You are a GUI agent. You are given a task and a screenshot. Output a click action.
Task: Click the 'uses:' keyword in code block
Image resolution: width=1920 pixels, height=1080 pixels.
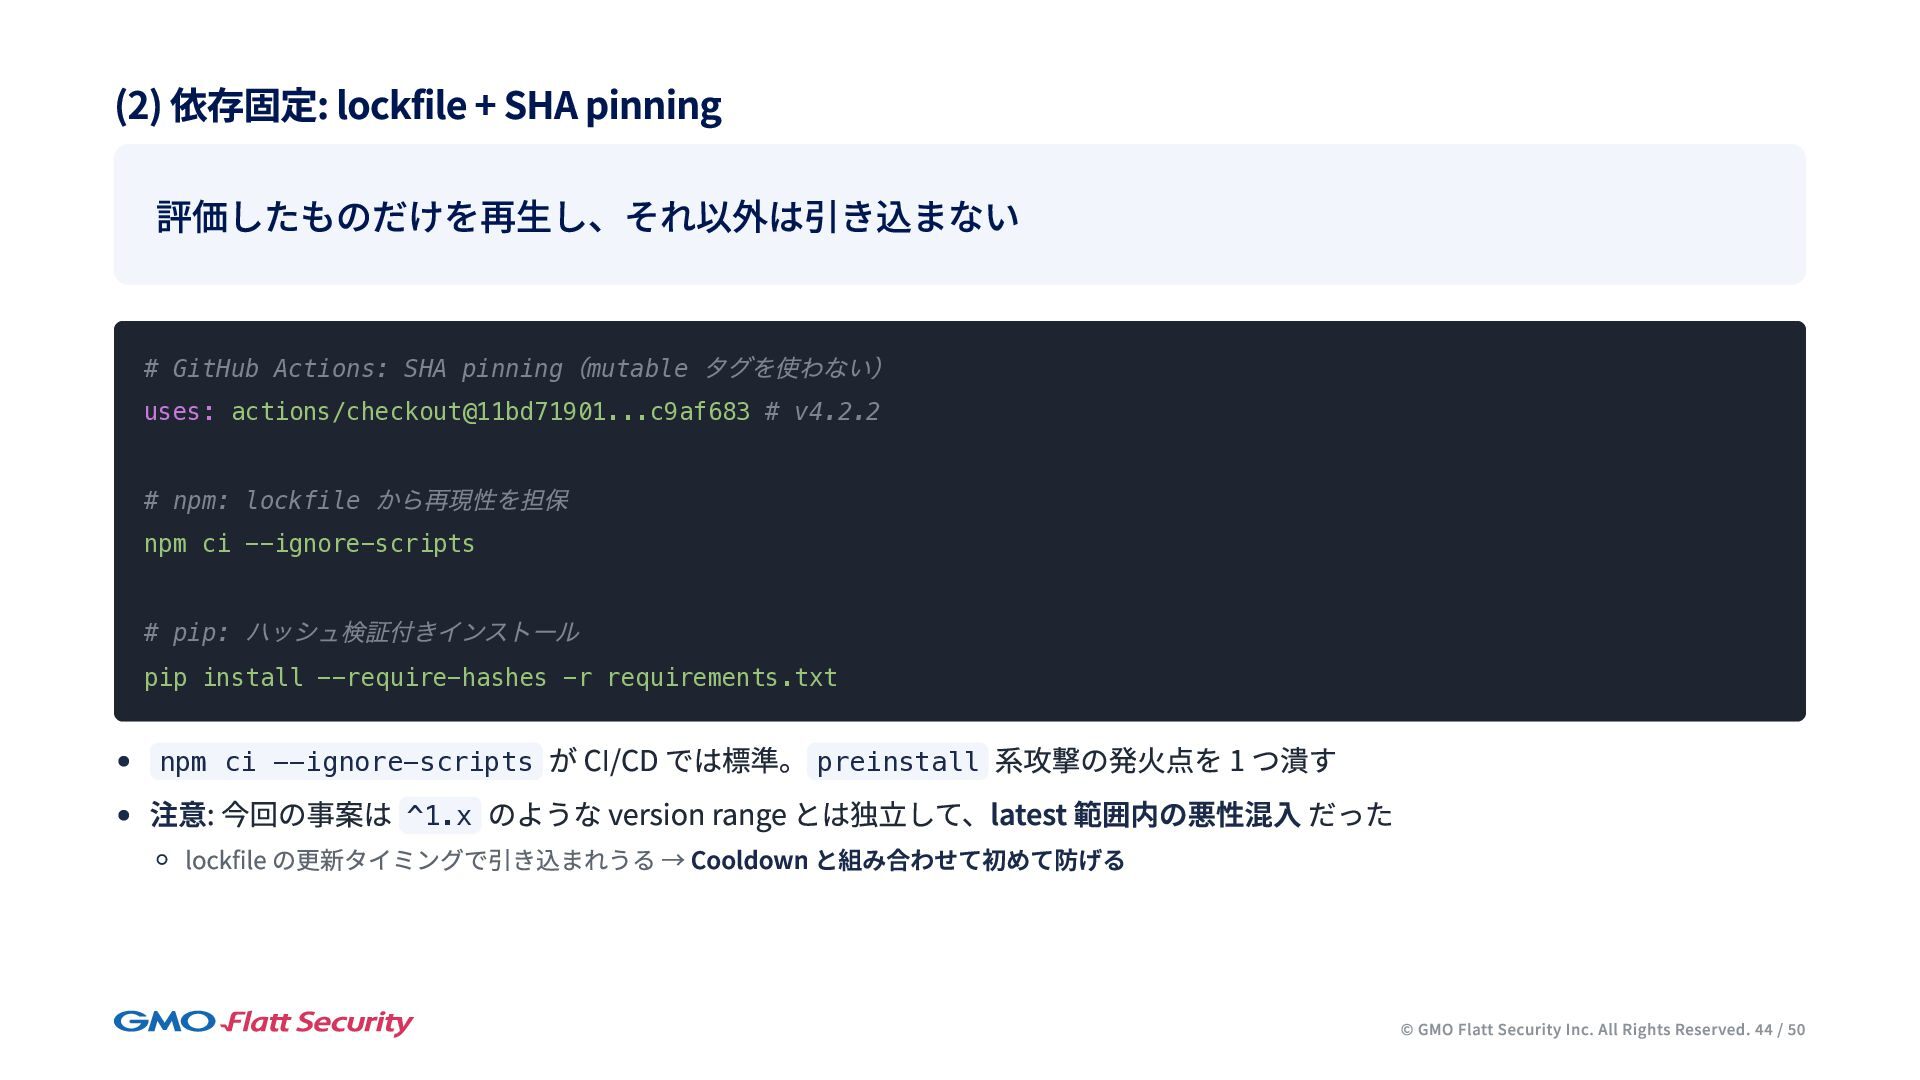point(179,412)
